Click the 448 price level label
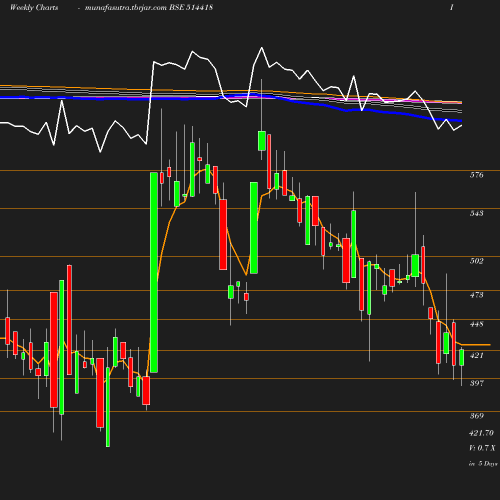 click(476, 324)
